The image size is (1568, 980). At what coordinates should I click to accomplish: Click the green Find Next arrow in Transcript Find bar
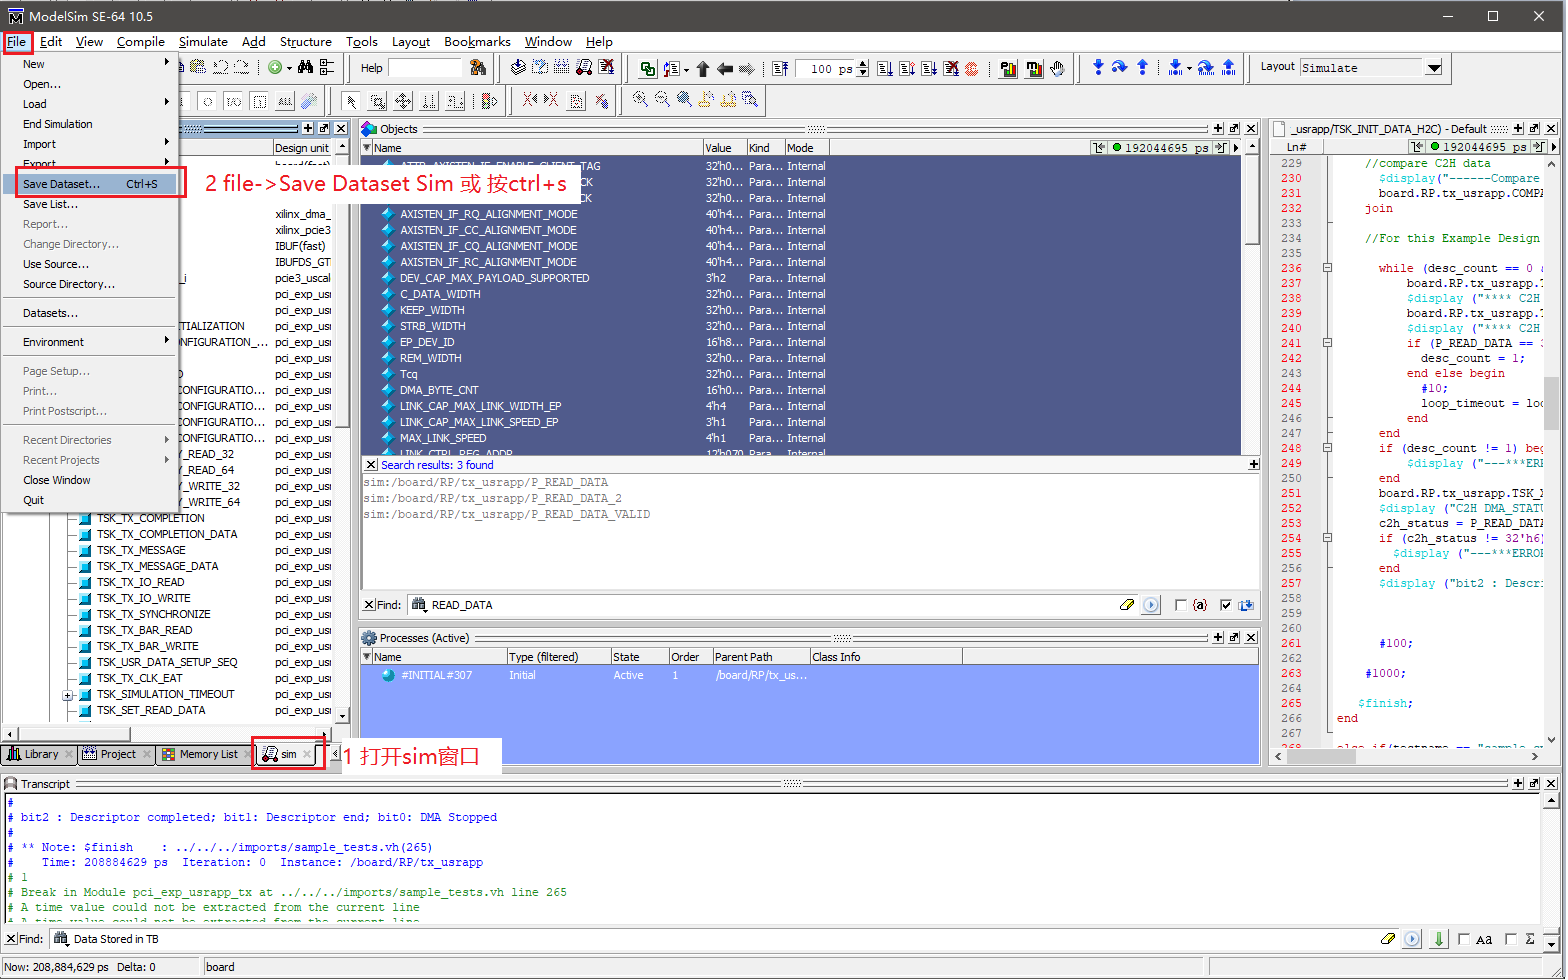click(x=1439, y=939)
